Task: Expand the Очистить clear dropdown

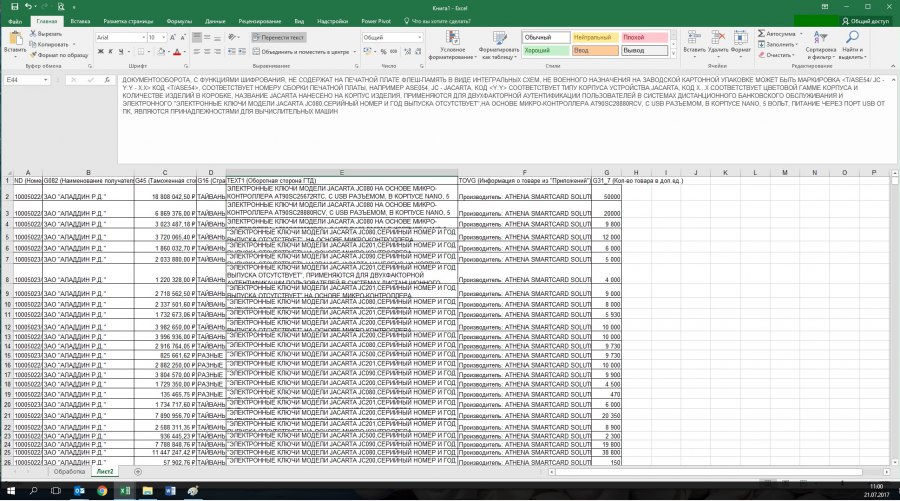Action: tap(794, 55)
